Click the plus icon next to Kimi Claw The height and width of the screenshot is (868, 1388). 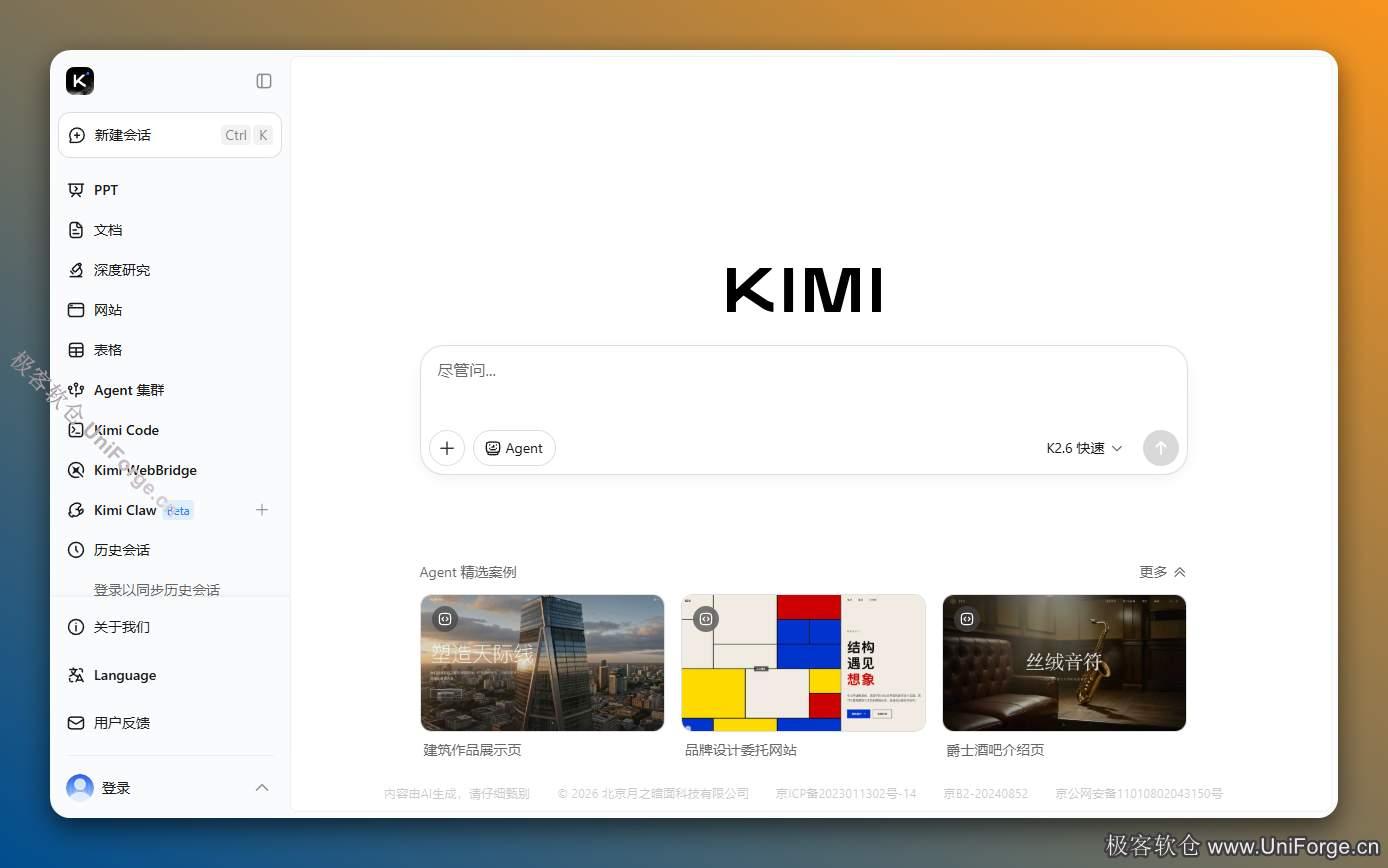tap(262, 510)
